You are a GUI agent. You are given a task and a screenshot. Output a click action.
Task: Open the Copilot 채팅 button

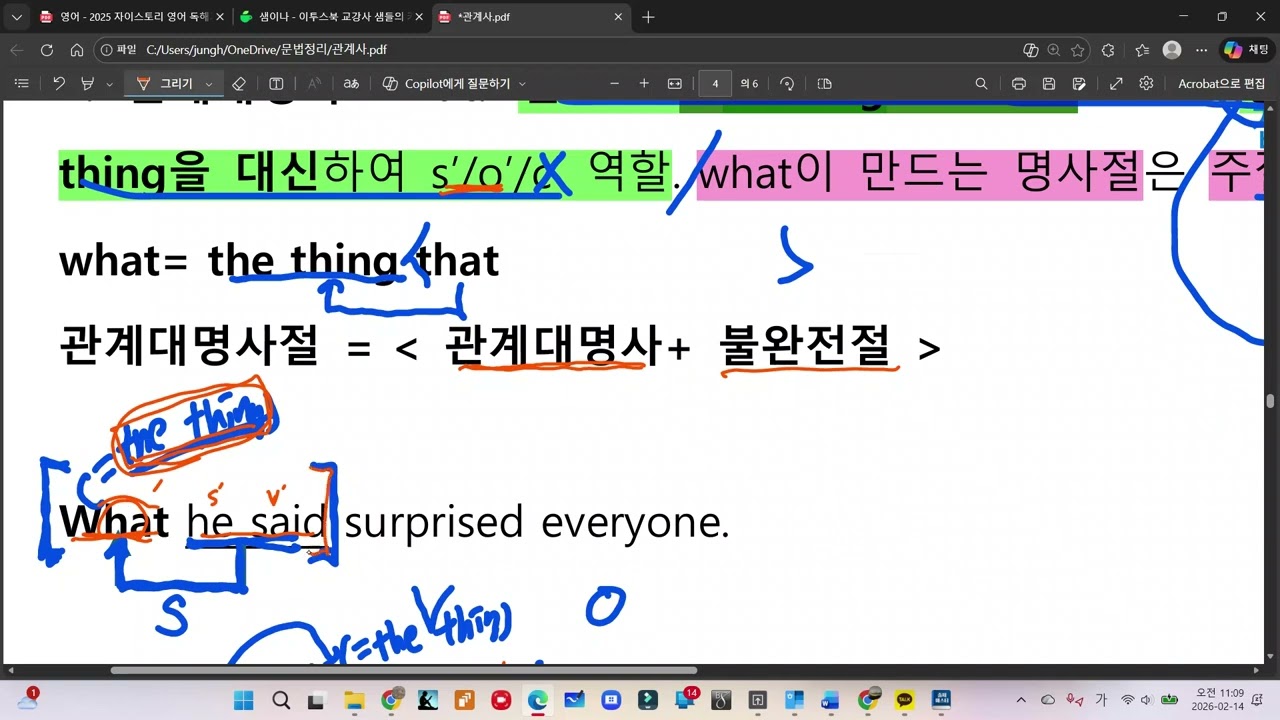(1247, 50)
